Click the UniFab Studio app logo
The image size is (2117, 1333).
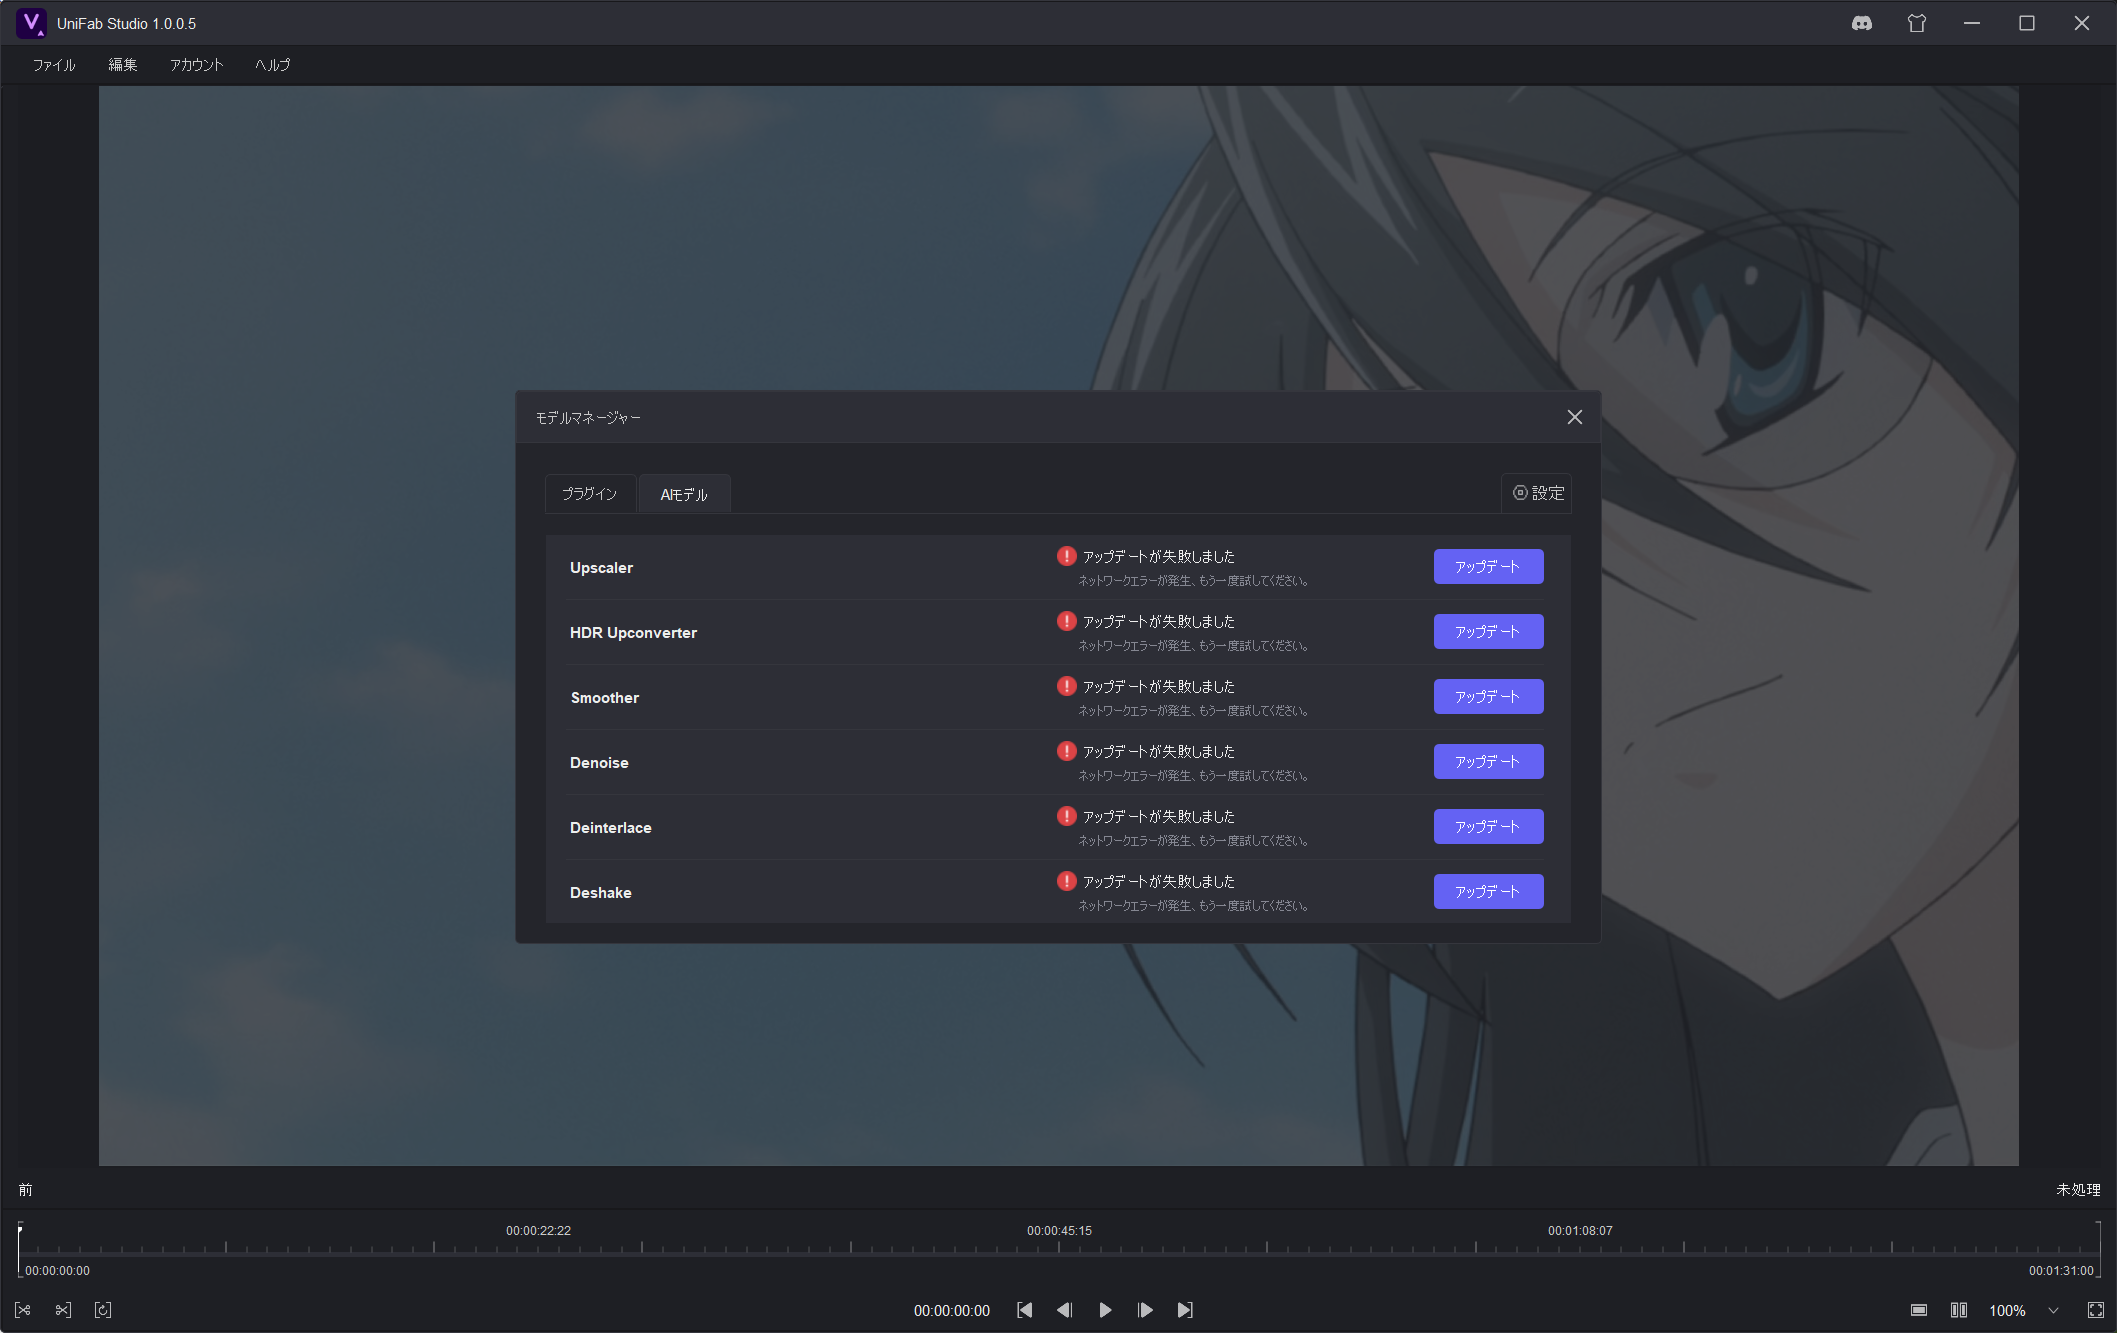pyautogui.click(x=31, y=23)
